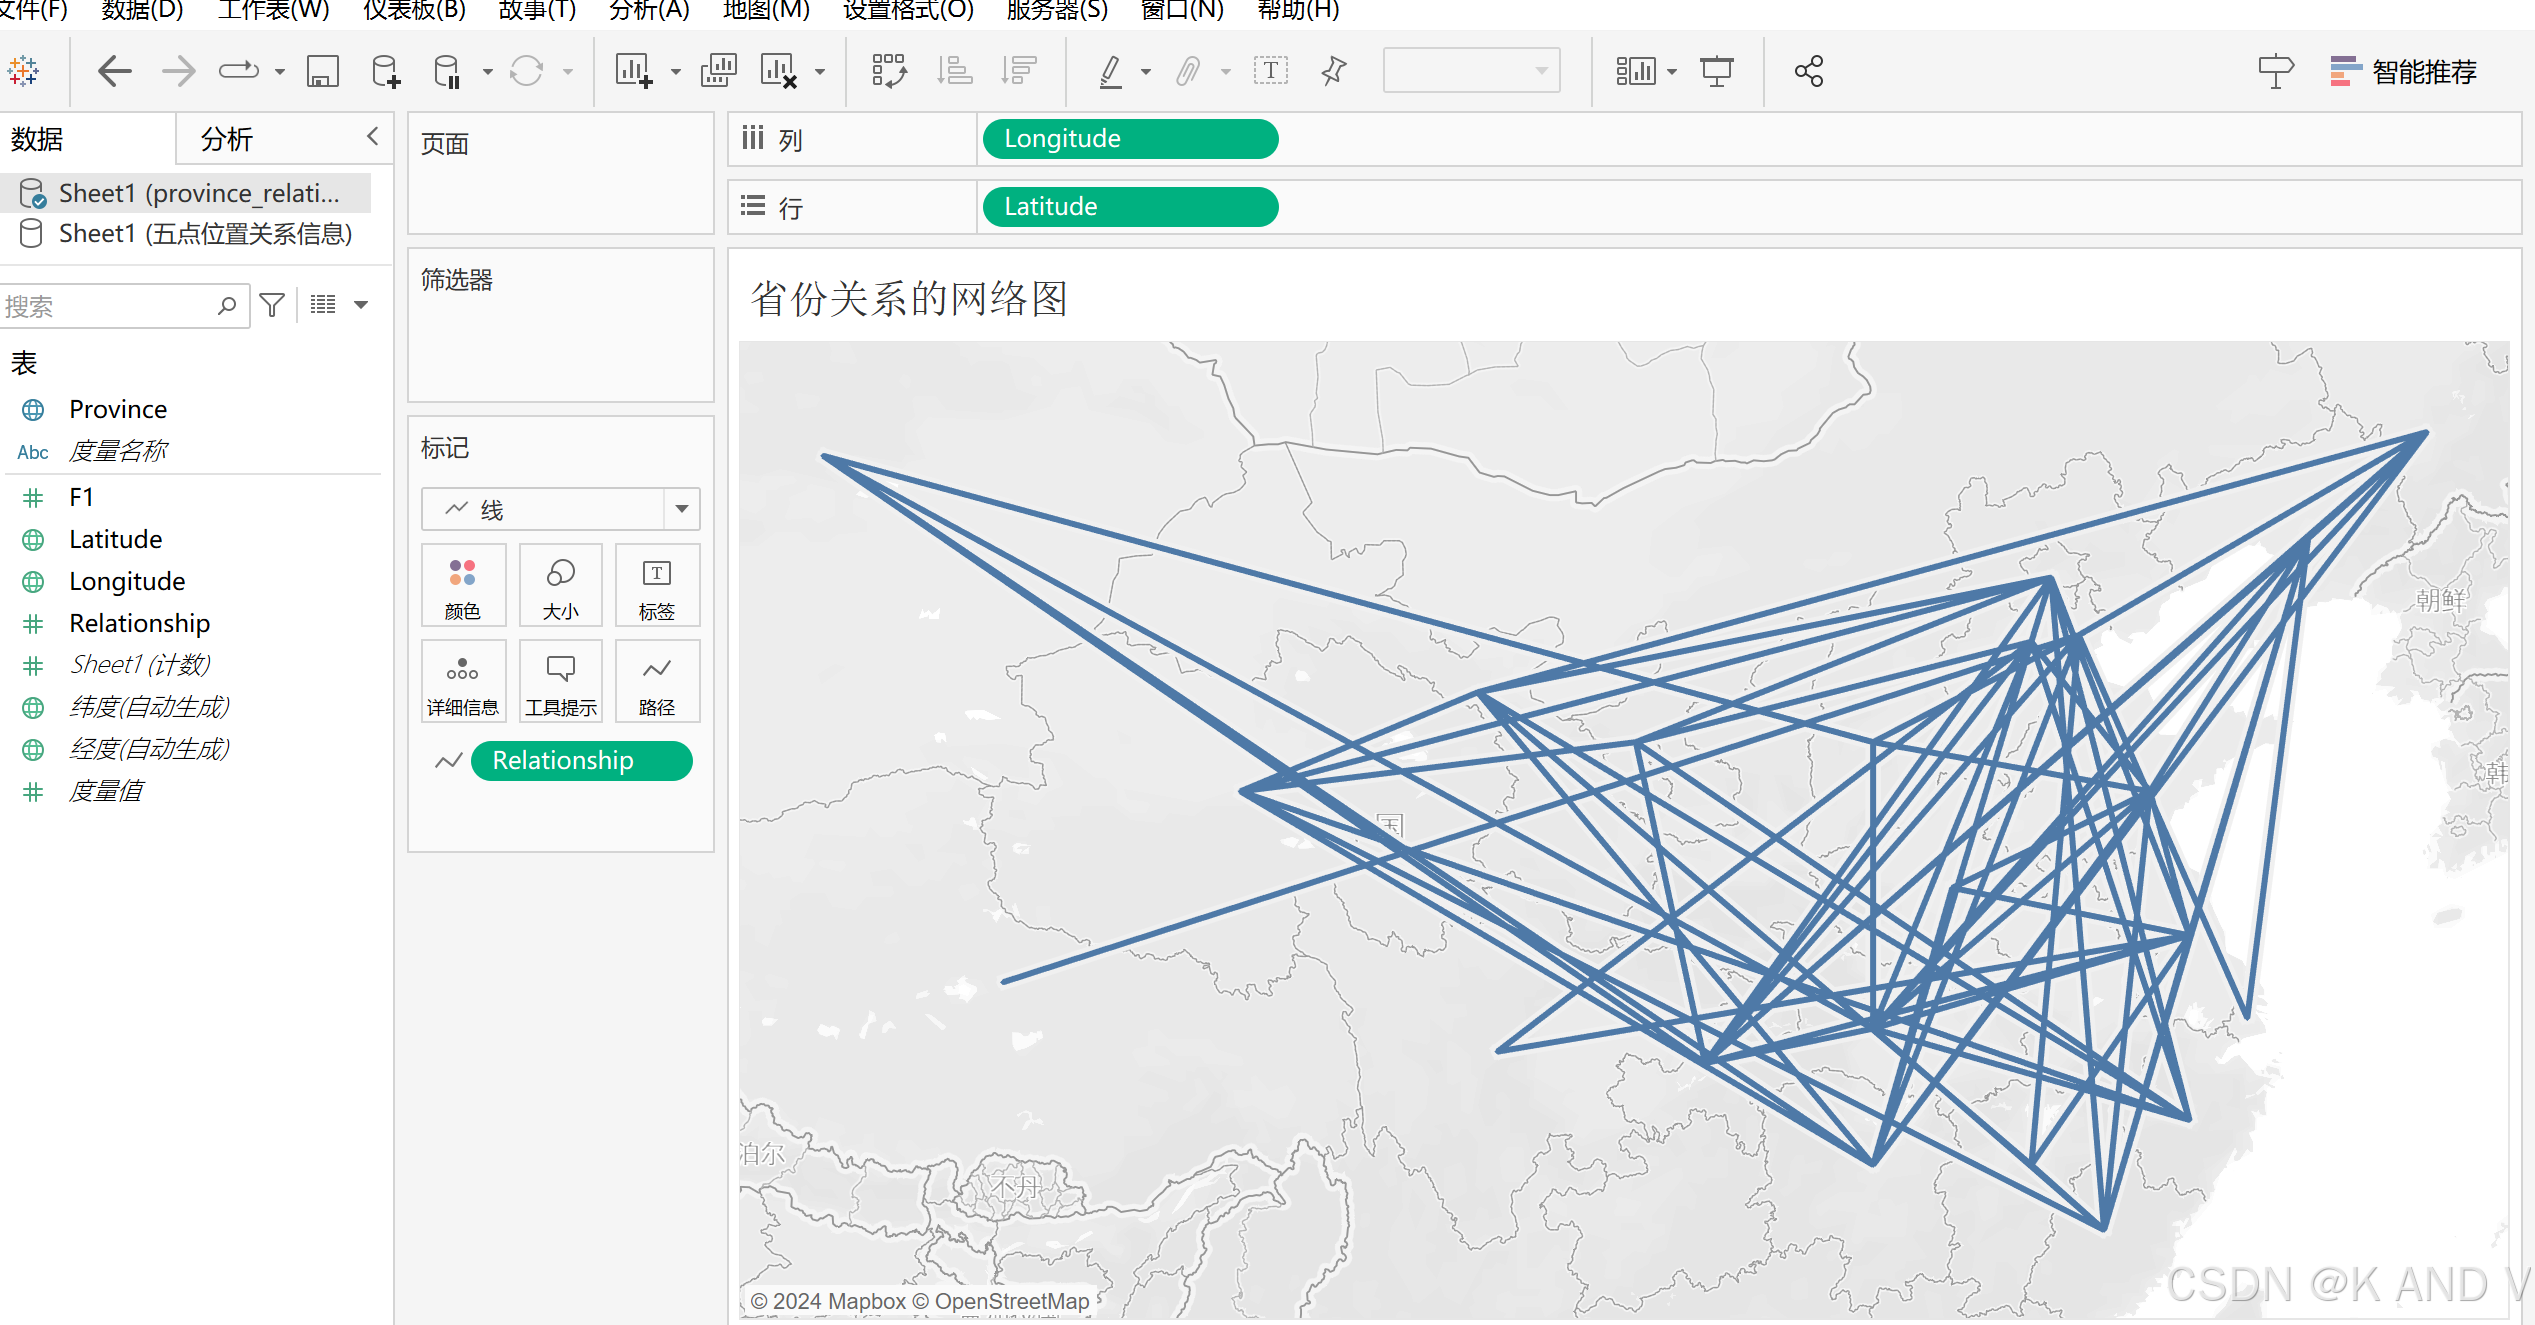Click the Save workbook icon
Image resolution: width=2535 pixels, height=1325 pixels.
point(322,72)
